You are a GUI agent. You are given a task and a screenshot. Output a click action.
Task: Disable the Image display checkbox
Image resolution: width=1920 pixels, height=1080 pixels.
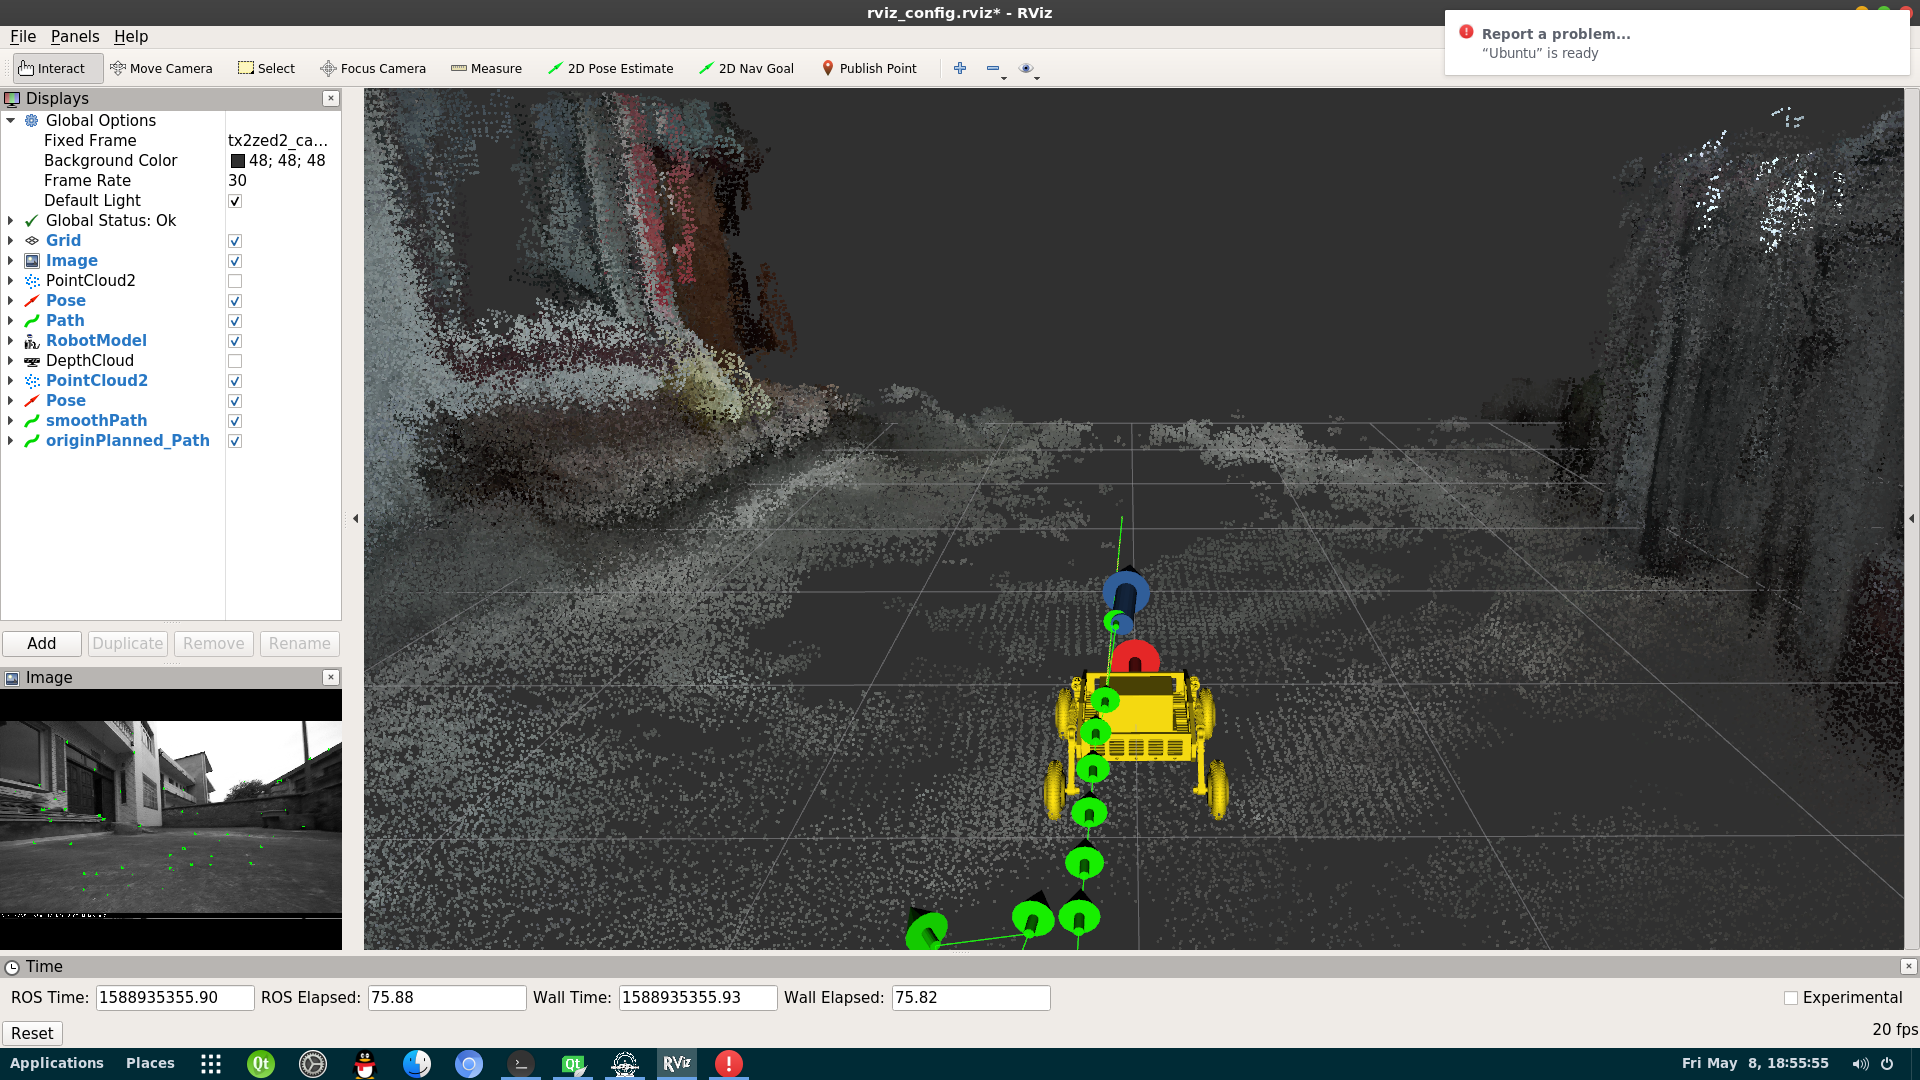[235, 261]
